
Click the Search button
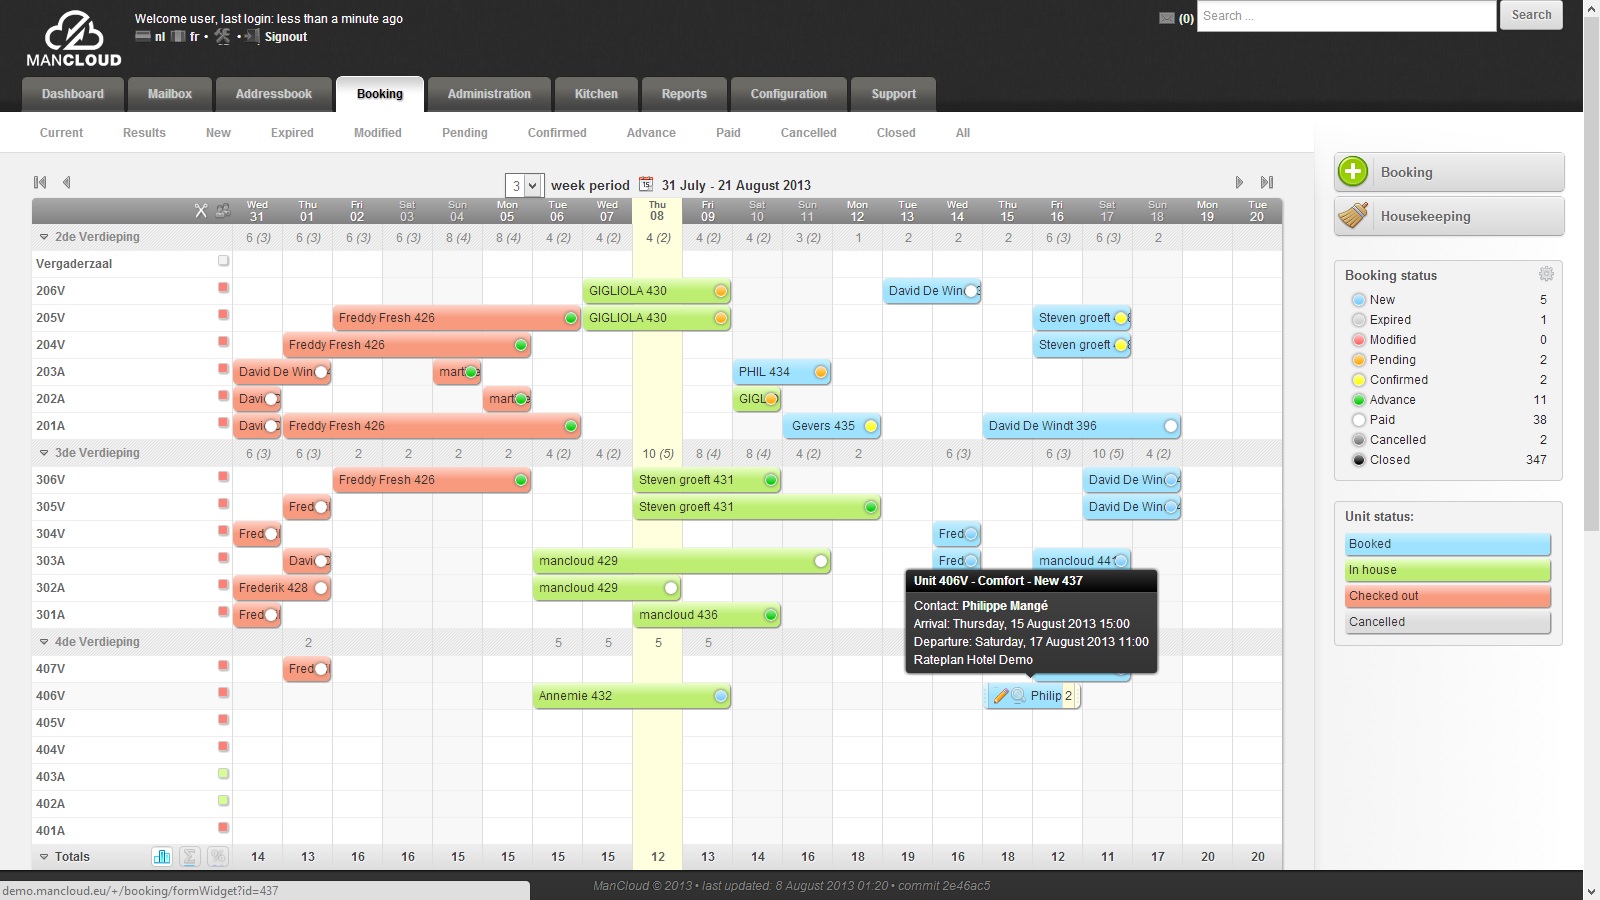coord(1531,15)
